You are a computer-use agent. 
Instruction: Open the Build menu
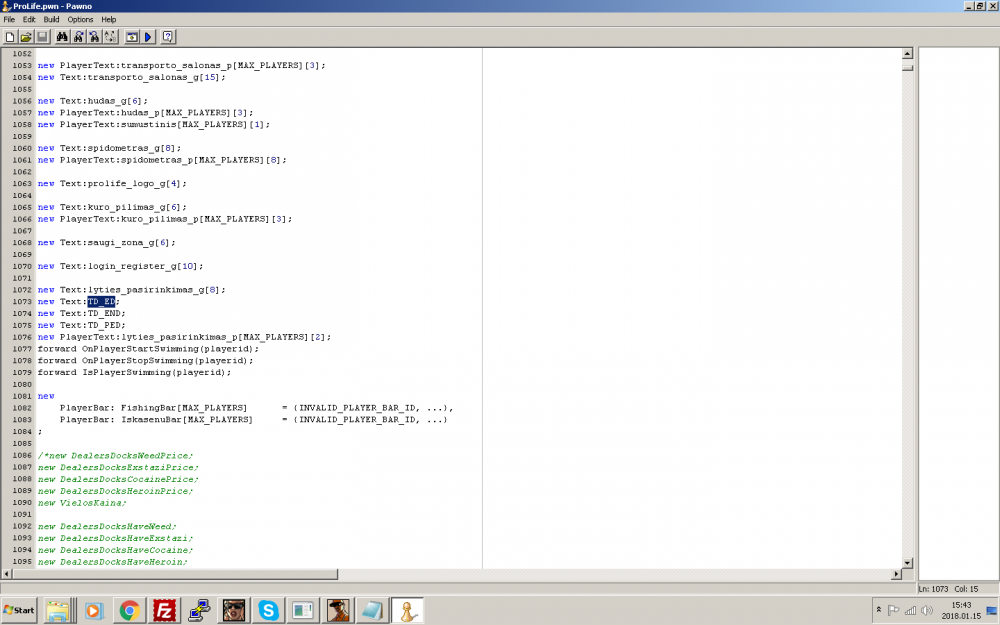tap(52, 20)
